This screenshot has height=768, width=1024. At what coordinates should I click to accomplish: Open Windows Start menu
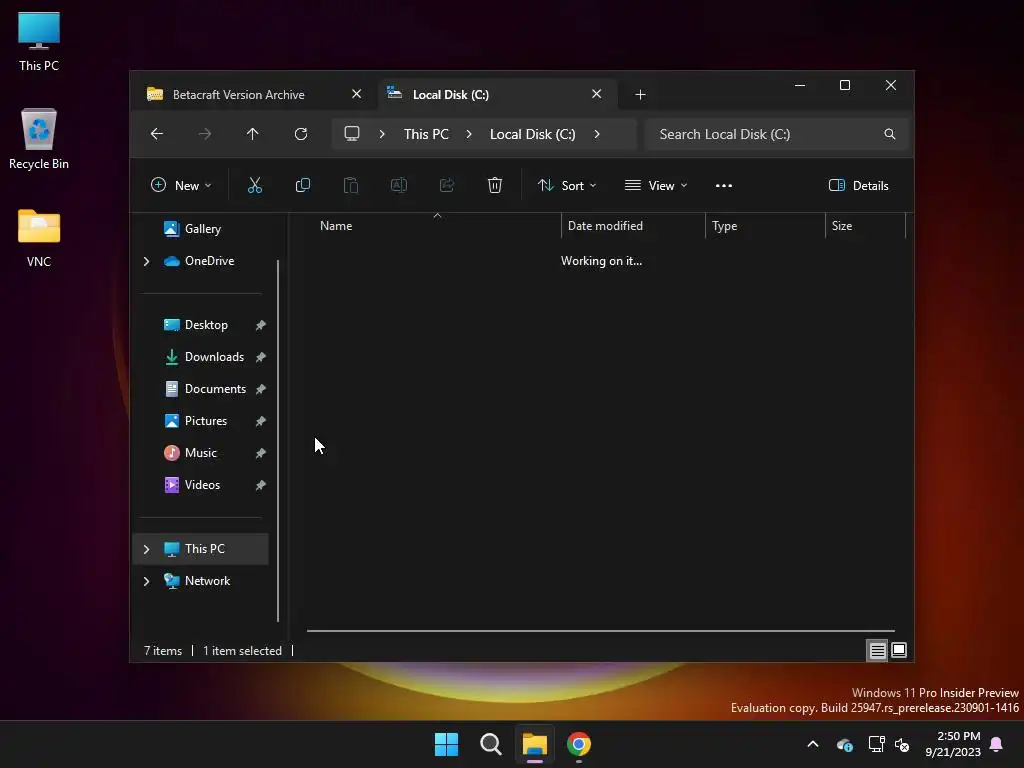(x=447, y=744)
